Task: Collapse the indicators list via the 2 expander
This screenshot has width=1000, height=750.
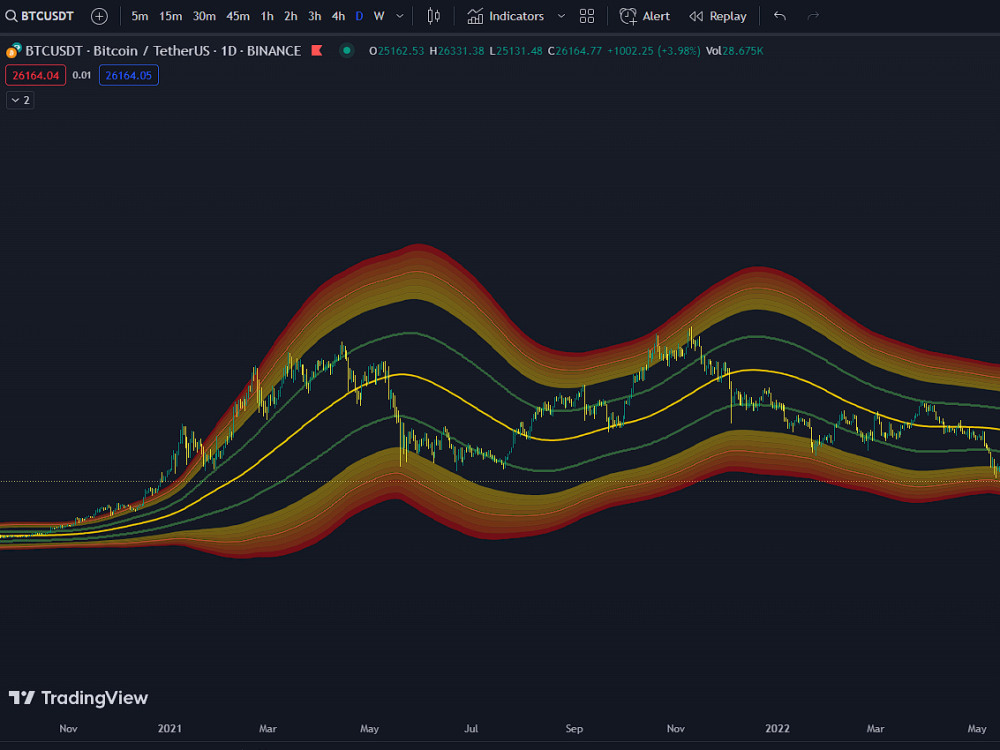Action: [x=20, y=100]
